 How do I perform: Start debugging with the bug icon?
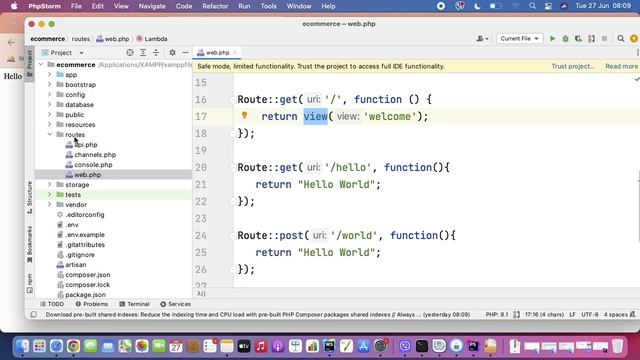pyautogui.click(x=565, y=39)
